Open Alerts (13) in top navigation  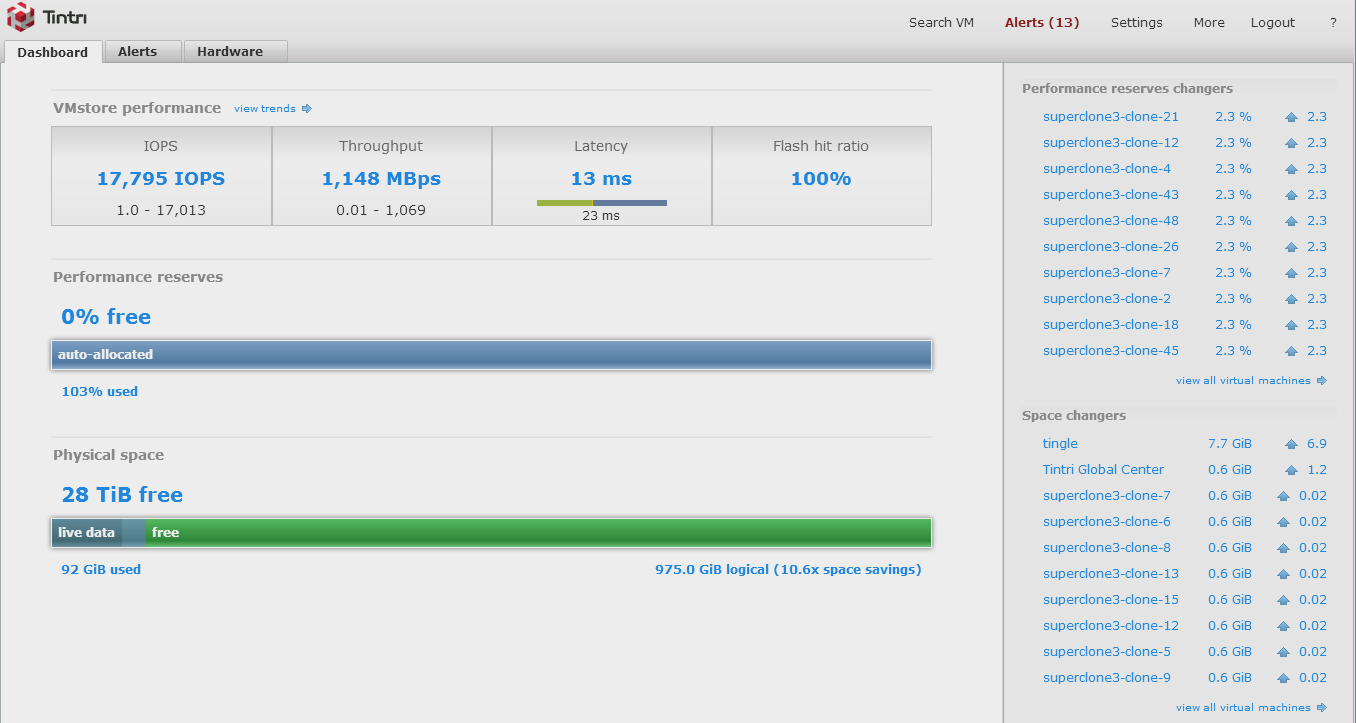[x=1042, y=22]
